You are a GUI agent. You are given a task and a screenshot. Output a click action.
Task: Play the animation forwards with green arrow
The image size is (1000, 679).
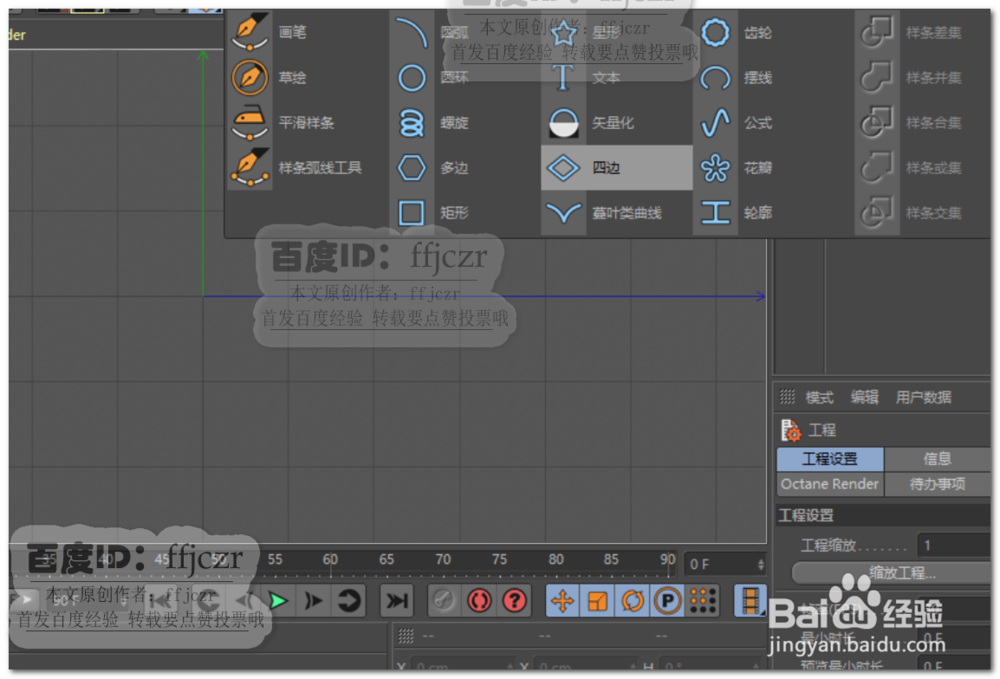[x=278, y=601]
